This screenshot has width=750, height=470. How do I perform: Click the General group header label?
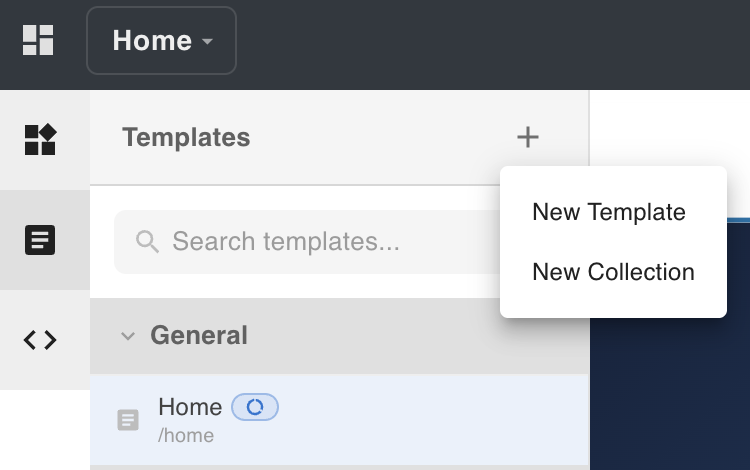(199, 335)
